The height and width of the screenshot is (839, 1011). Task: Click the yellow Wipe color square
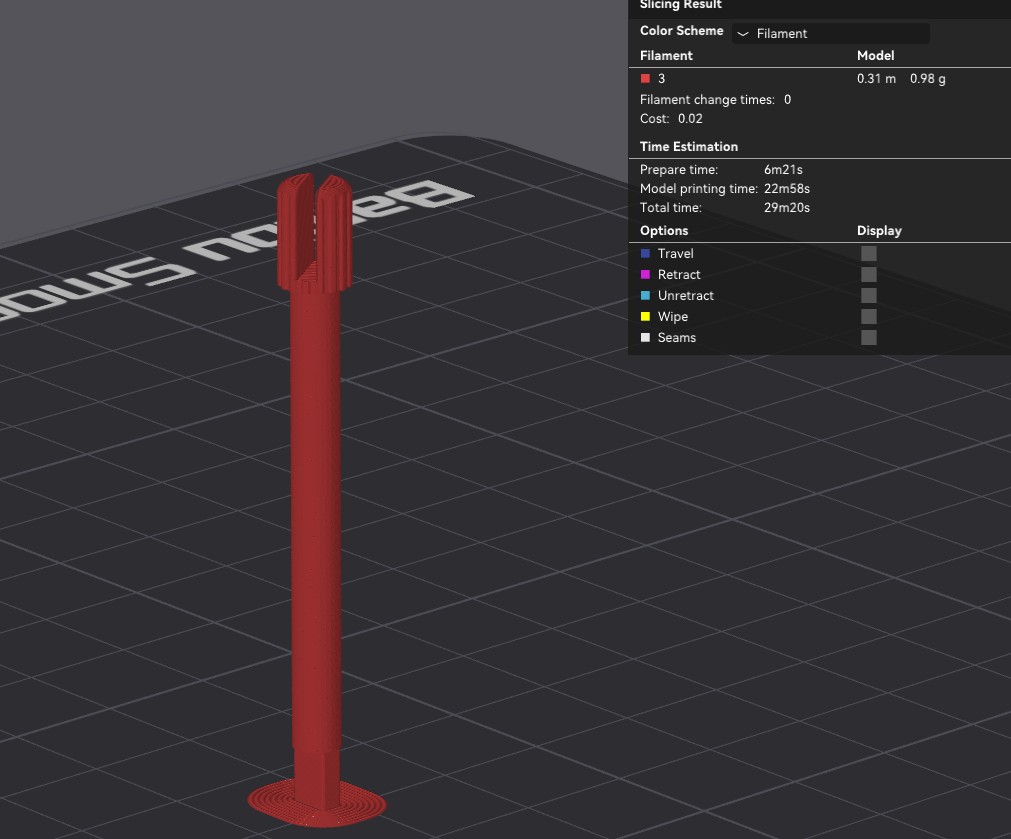pos(645,317)
